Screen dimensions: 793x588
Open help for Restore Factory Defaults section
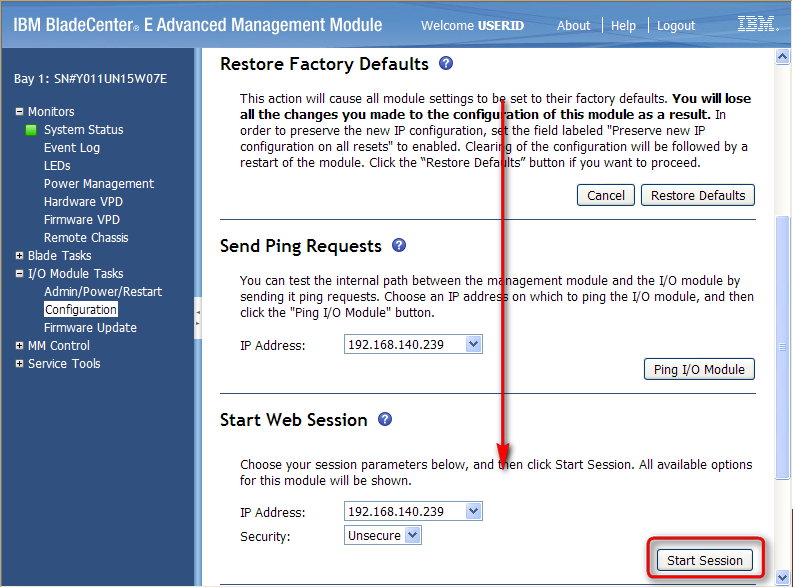tap(446, 64)
